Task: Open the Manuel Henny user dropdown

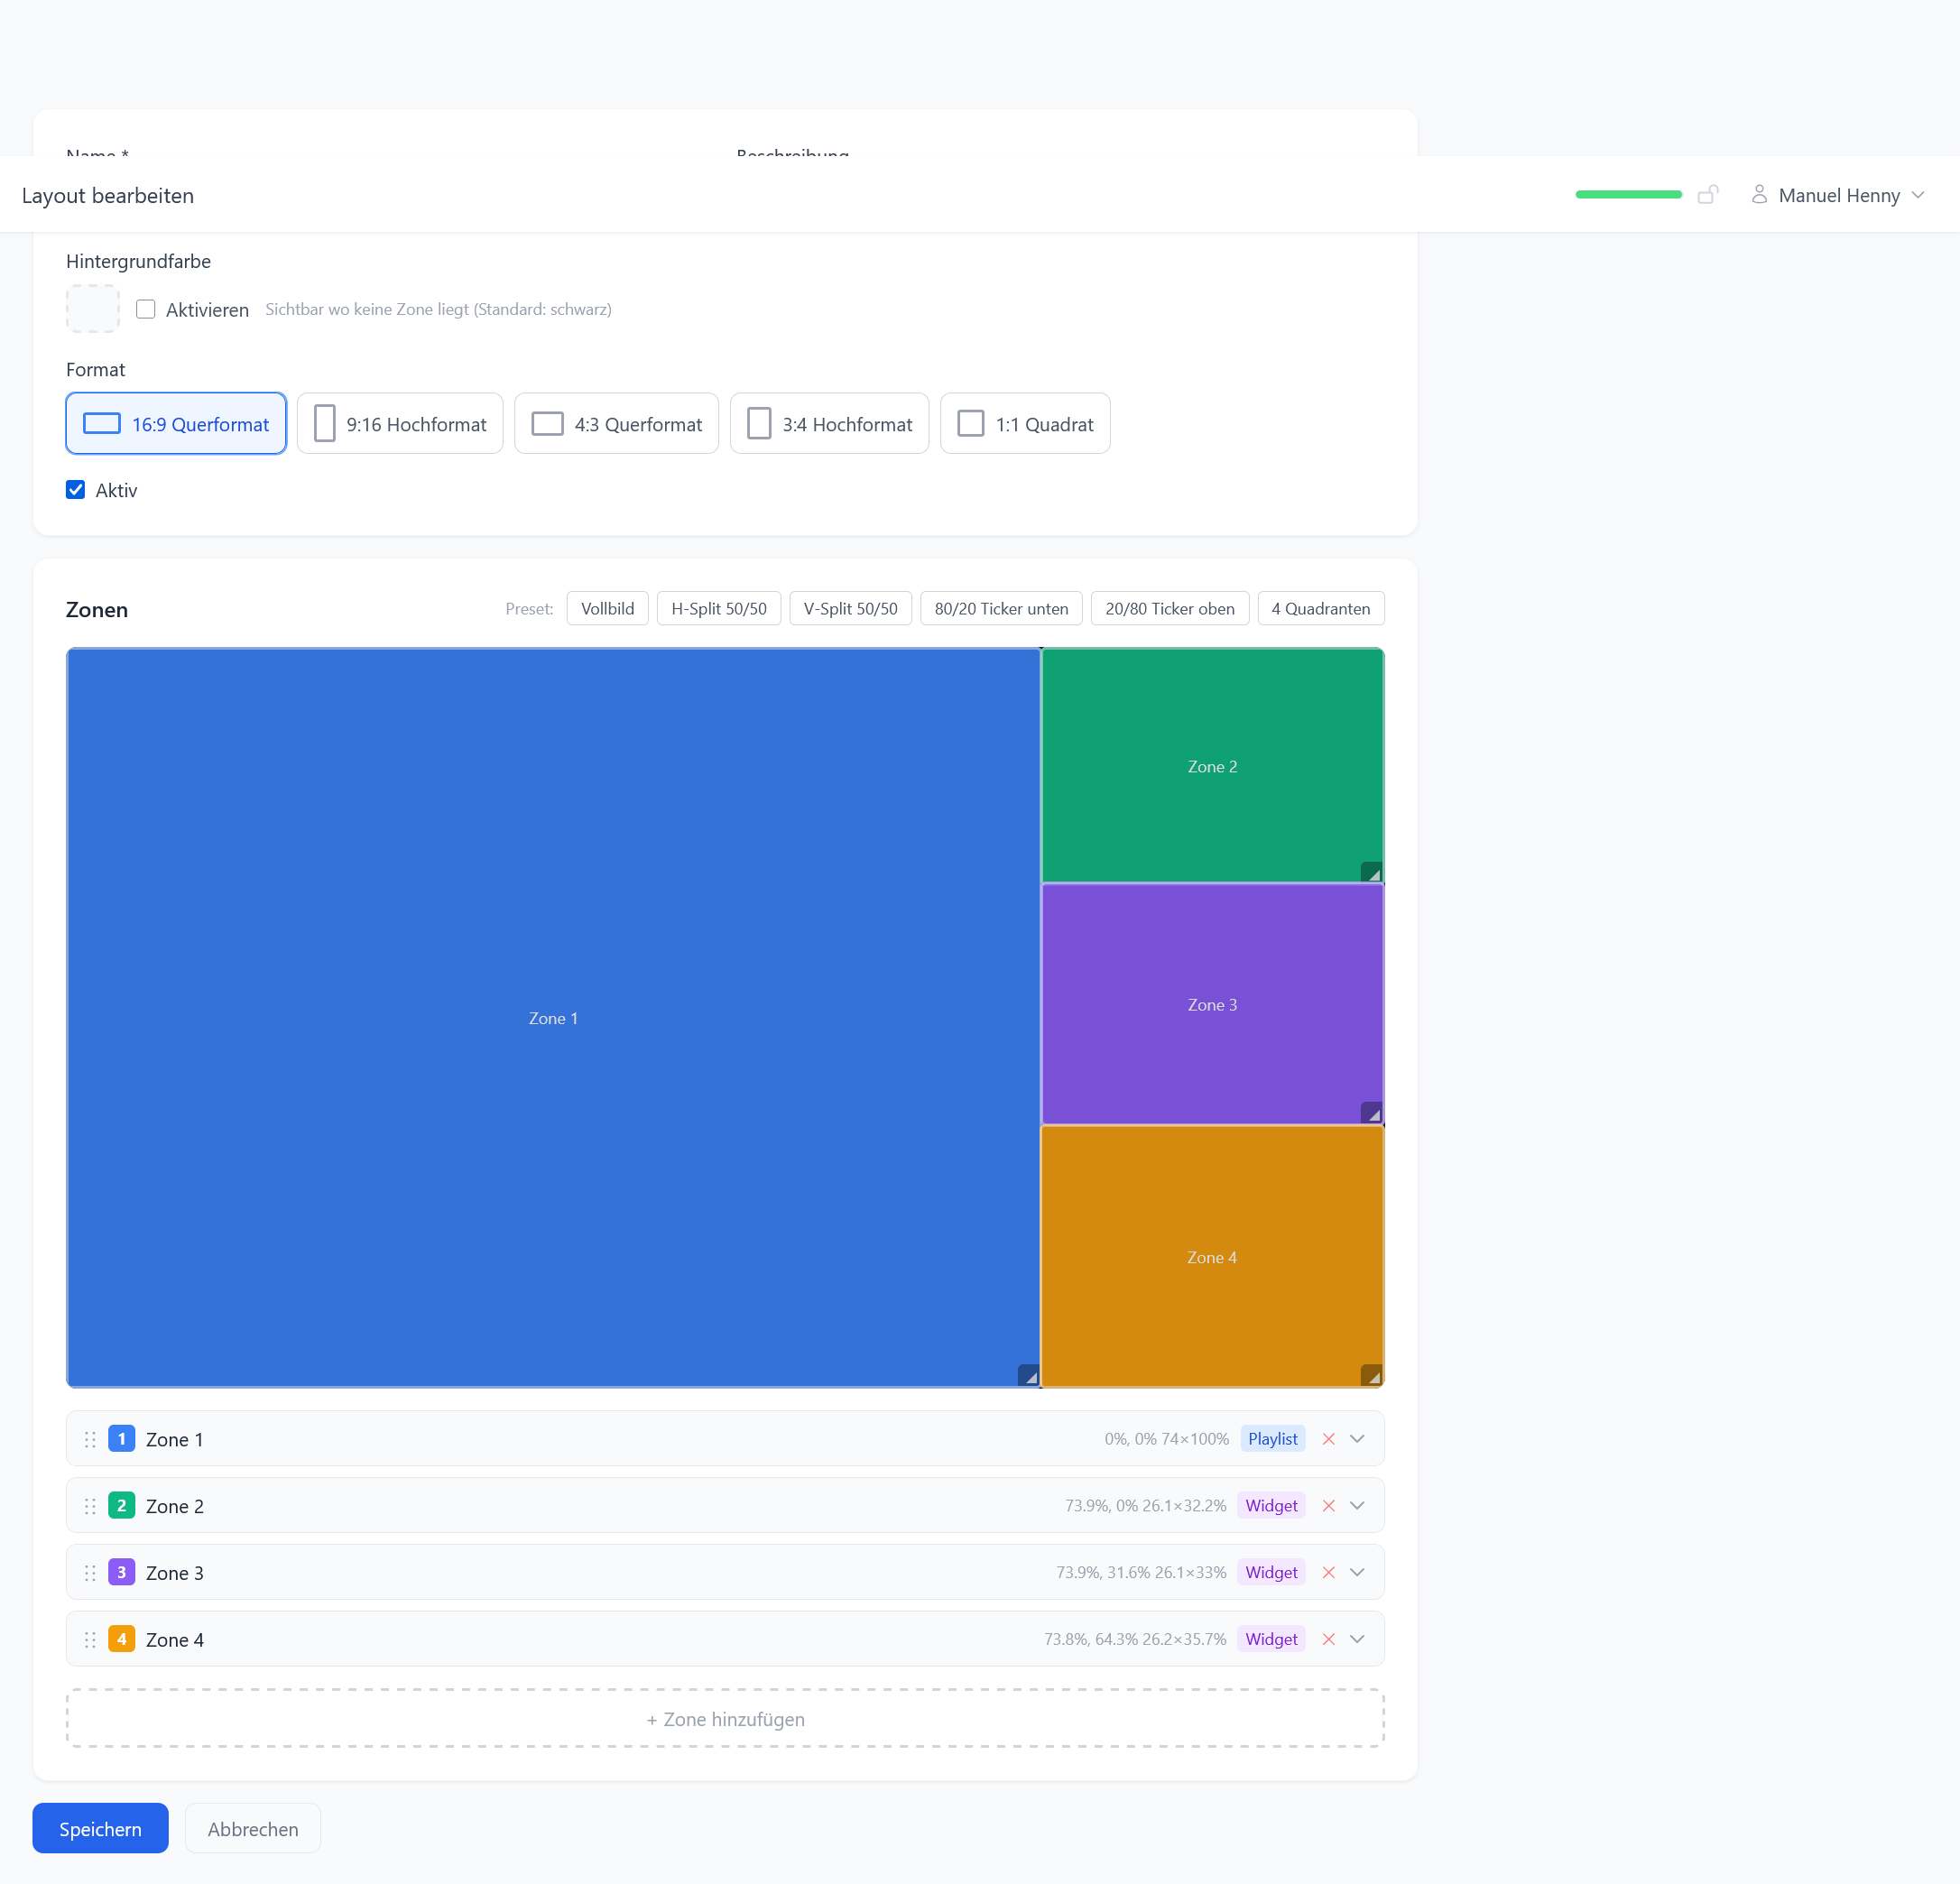Action: point(1838,195)
